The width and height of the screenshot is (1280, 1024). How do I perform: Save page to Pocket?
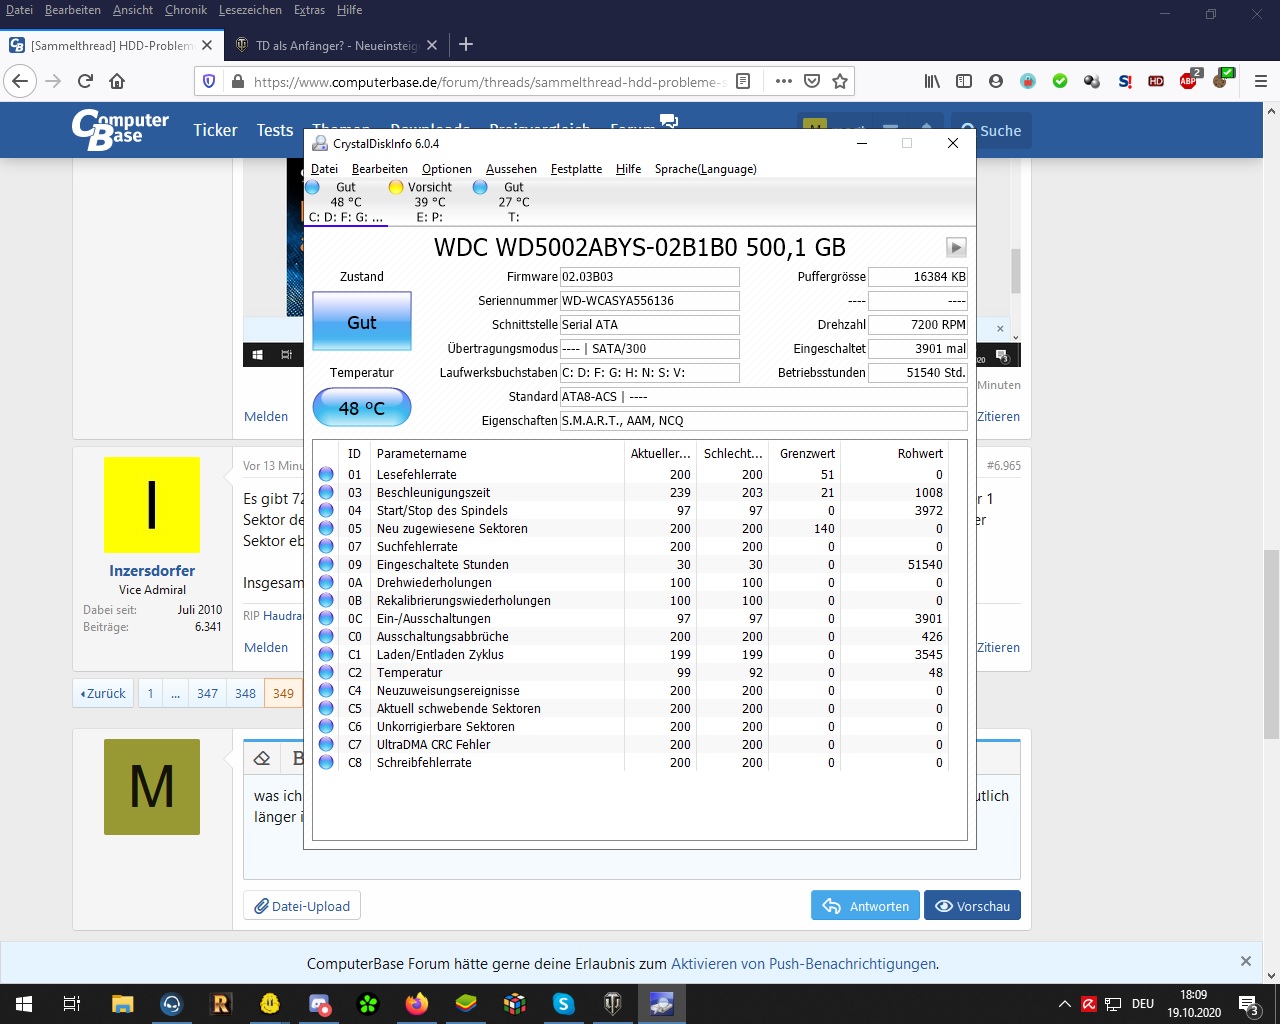(x=812, y=81)
